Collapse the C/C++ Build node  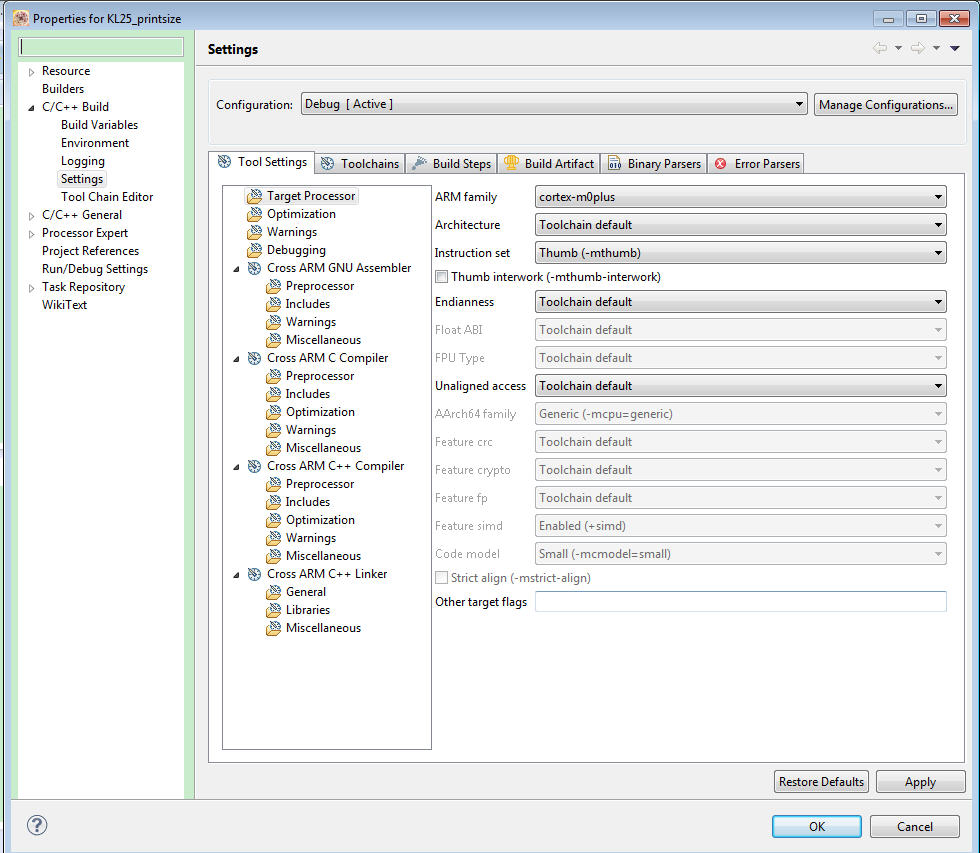31,107
